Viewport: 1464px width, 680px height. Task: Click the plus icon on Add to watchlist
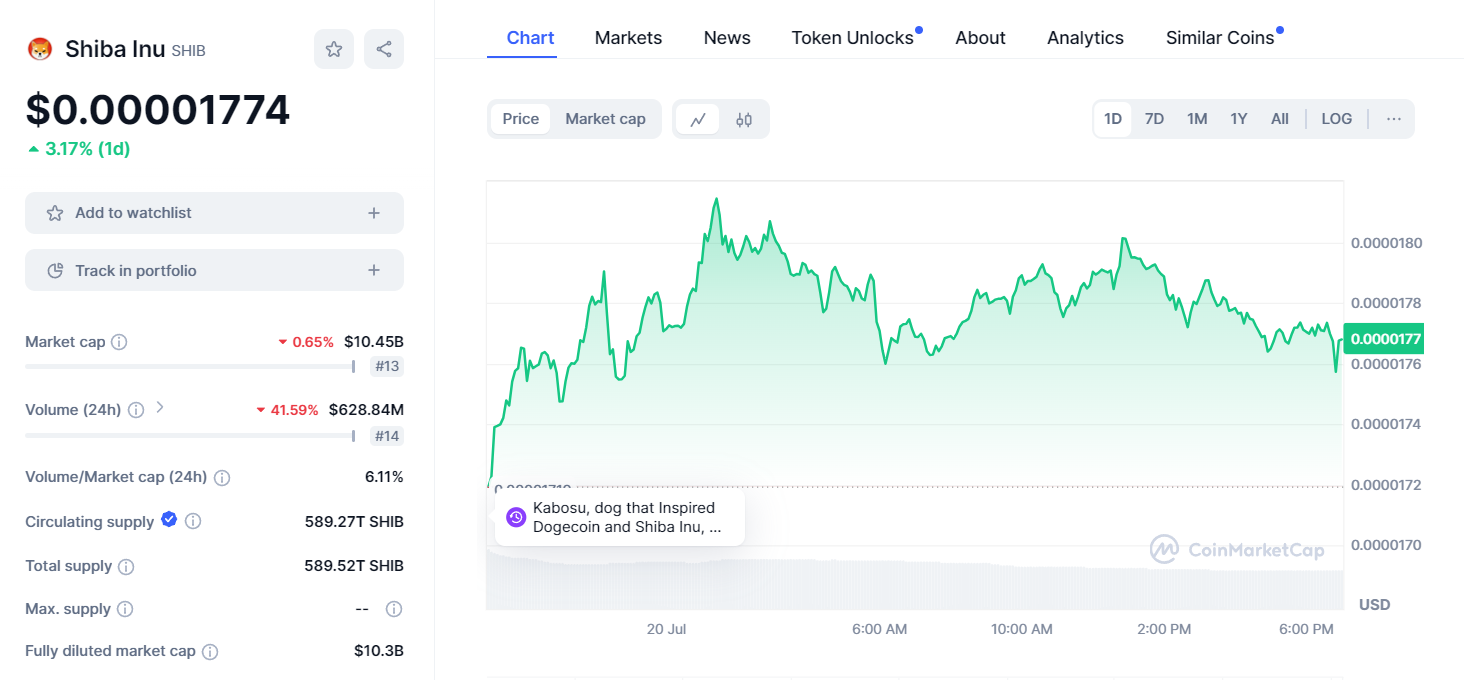(x=374, y=213)
